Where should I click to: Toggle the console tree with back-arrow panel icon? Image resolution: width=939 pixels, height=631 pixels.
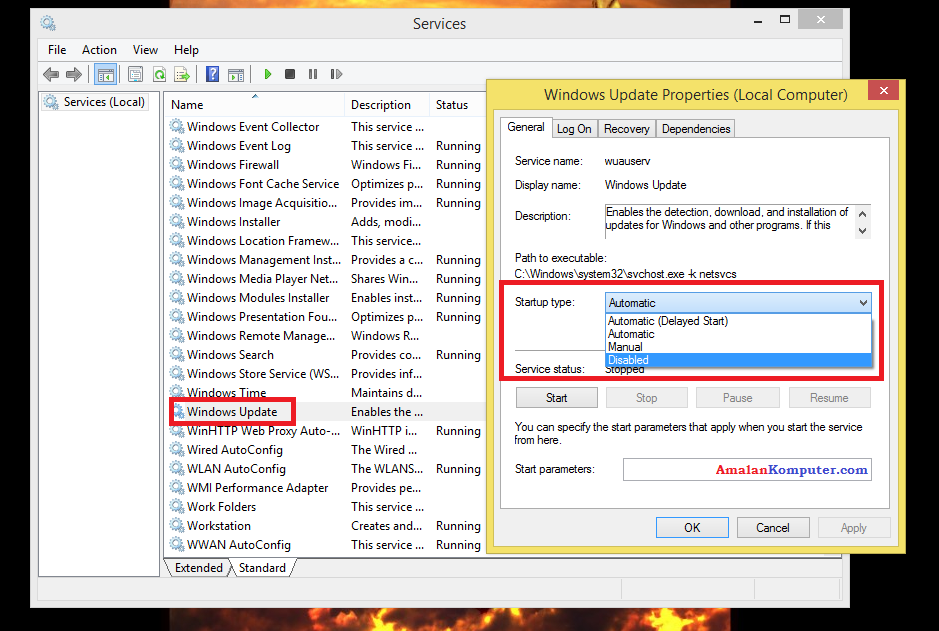click(x=105, y=73)
